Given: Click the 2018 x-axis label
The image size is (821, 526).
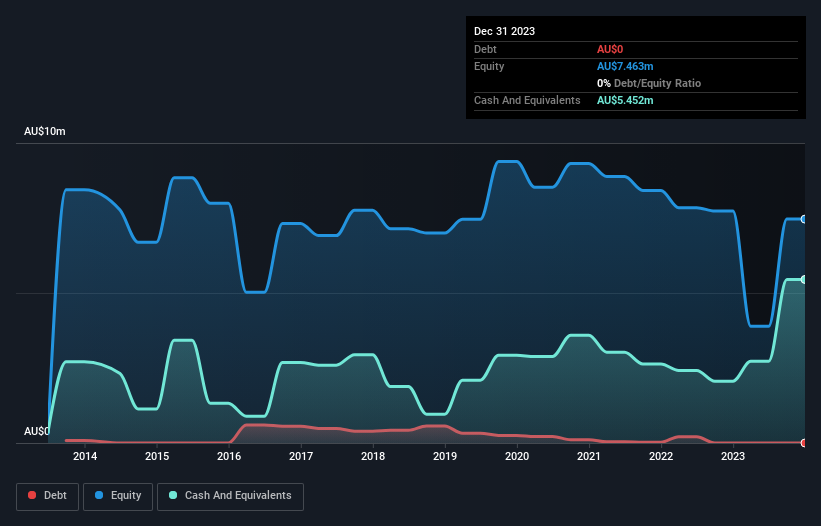Looking at the screenshot, I should coord(373,456).
